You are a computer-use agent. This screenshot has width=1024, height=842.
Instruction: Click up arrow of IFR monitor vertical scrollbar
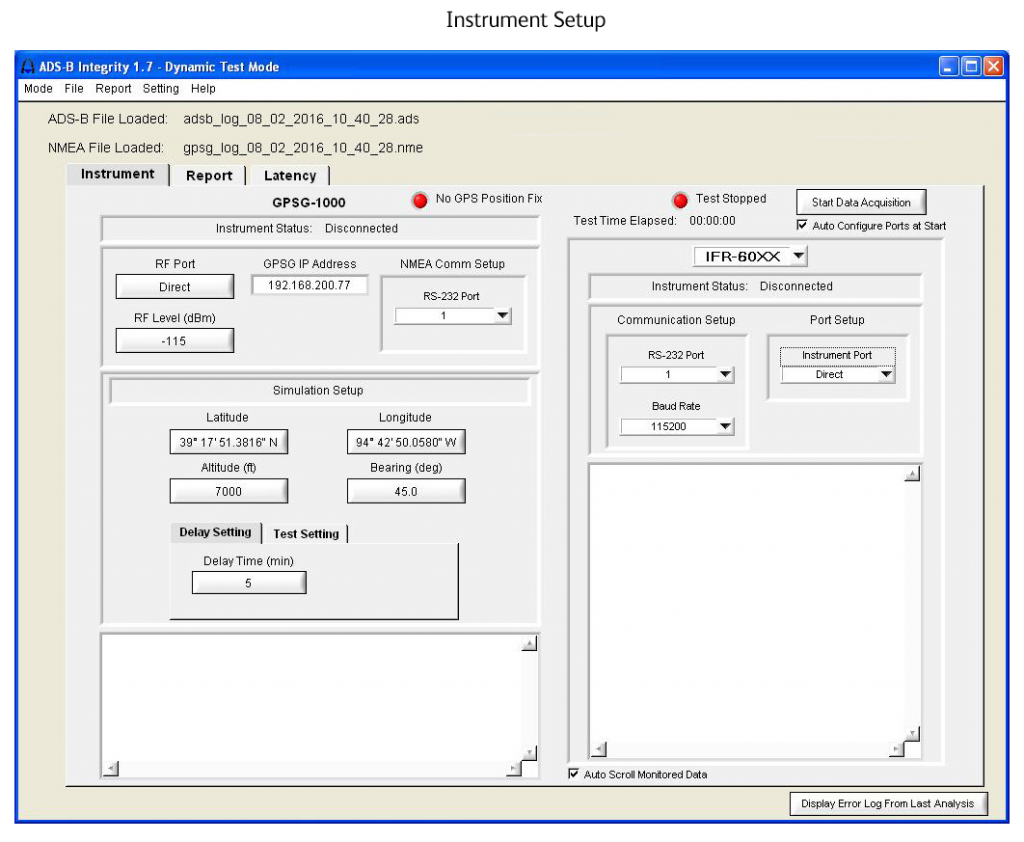[912, 474]
